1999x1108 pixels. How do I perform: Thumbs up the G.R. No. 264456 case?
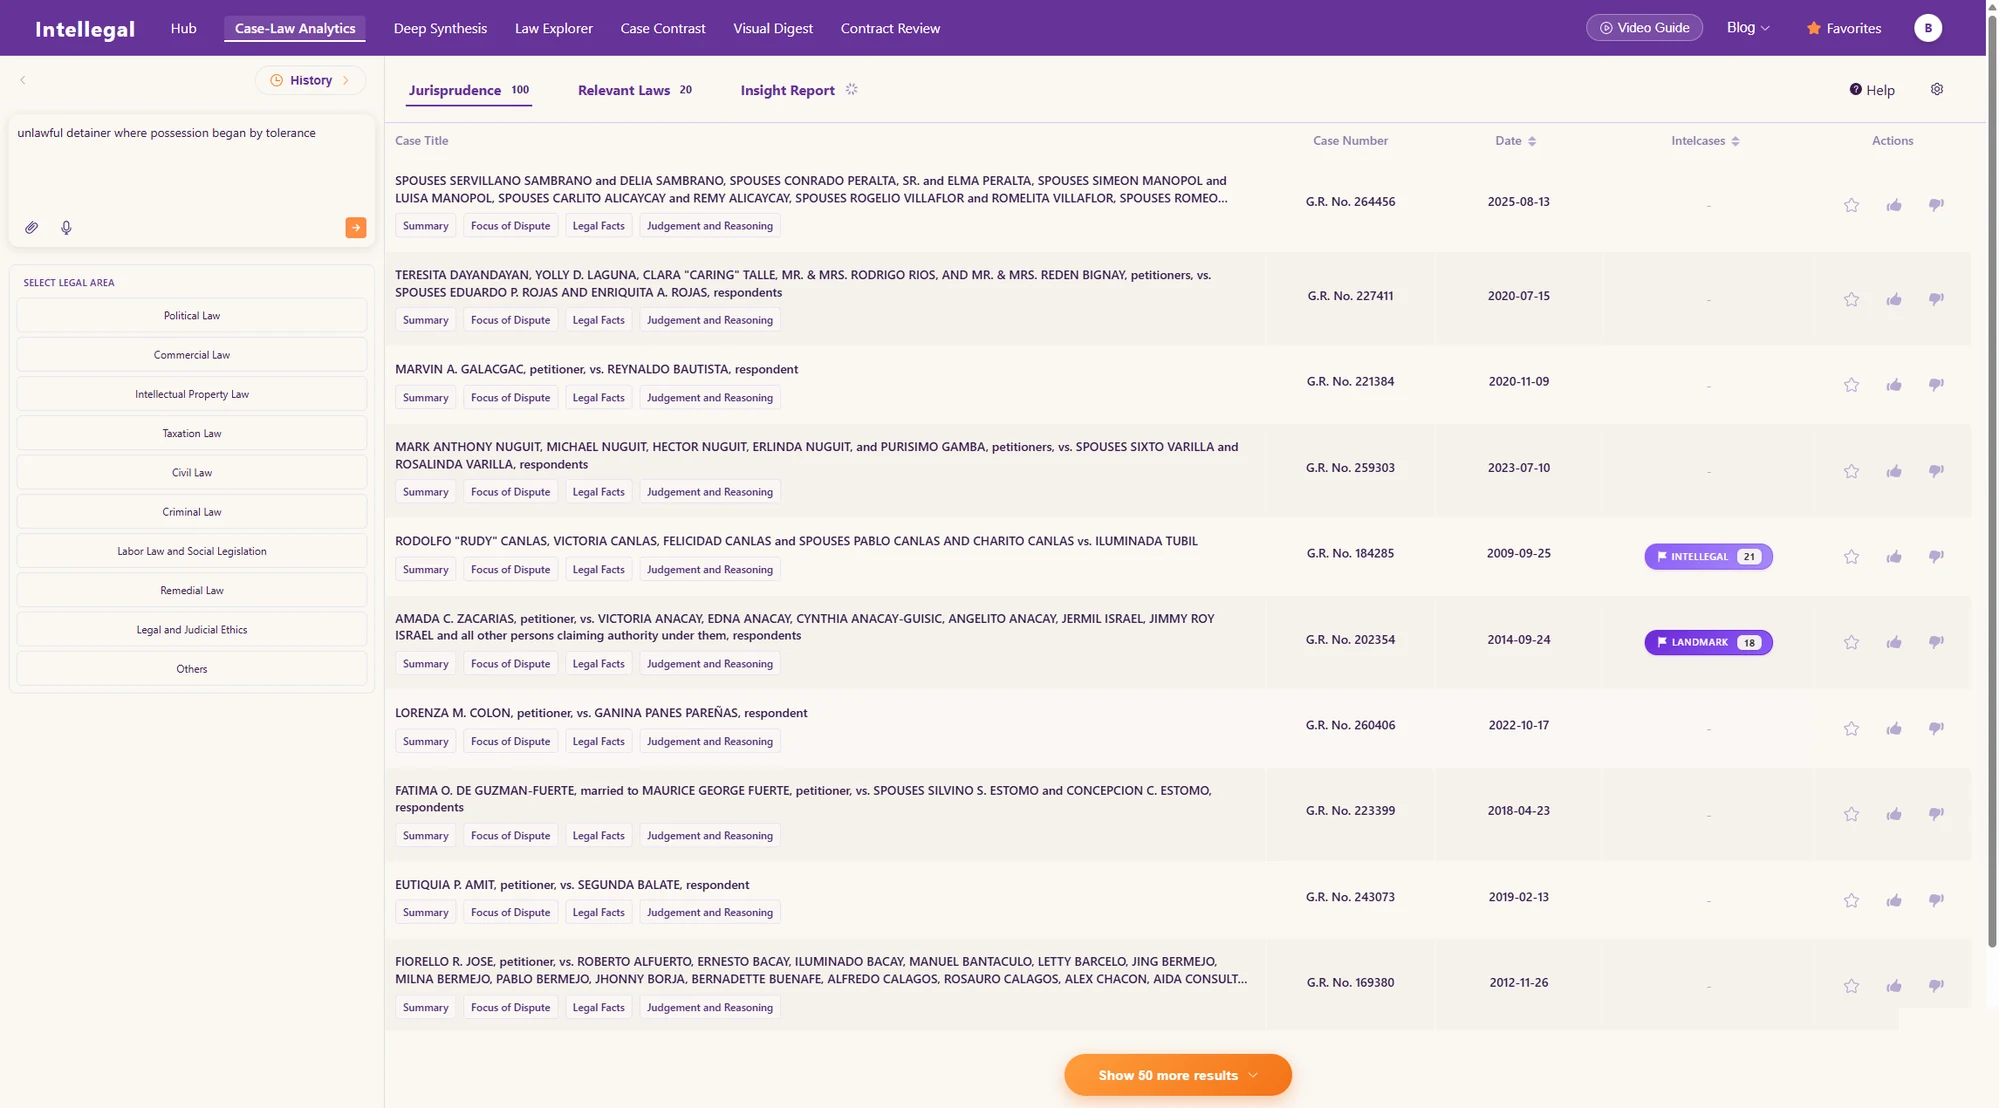tap(1894, 205)
